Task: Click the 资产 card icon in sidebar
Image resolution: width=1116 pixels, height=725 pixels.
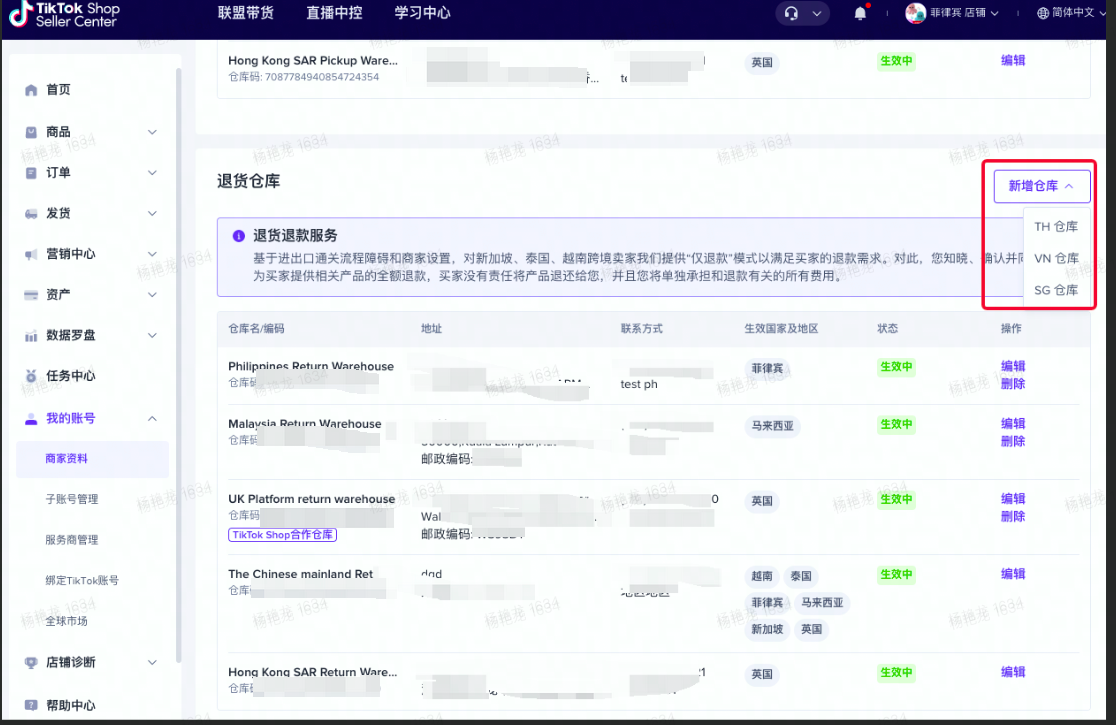Action: [x=31, y=295]
